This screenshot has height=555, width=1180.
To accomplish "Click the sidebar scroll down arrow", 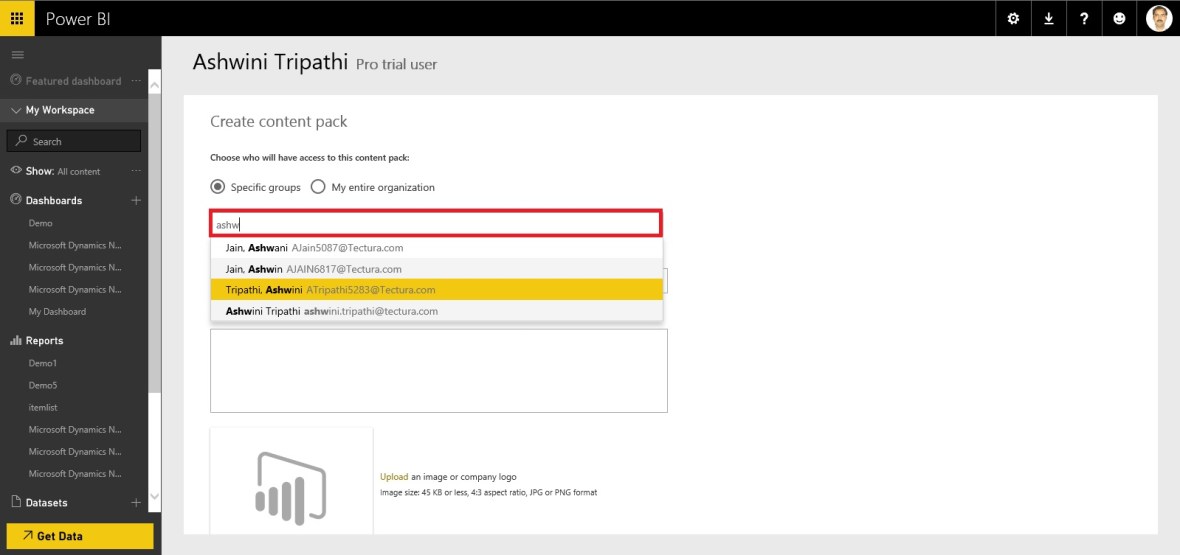I will 154,497.
